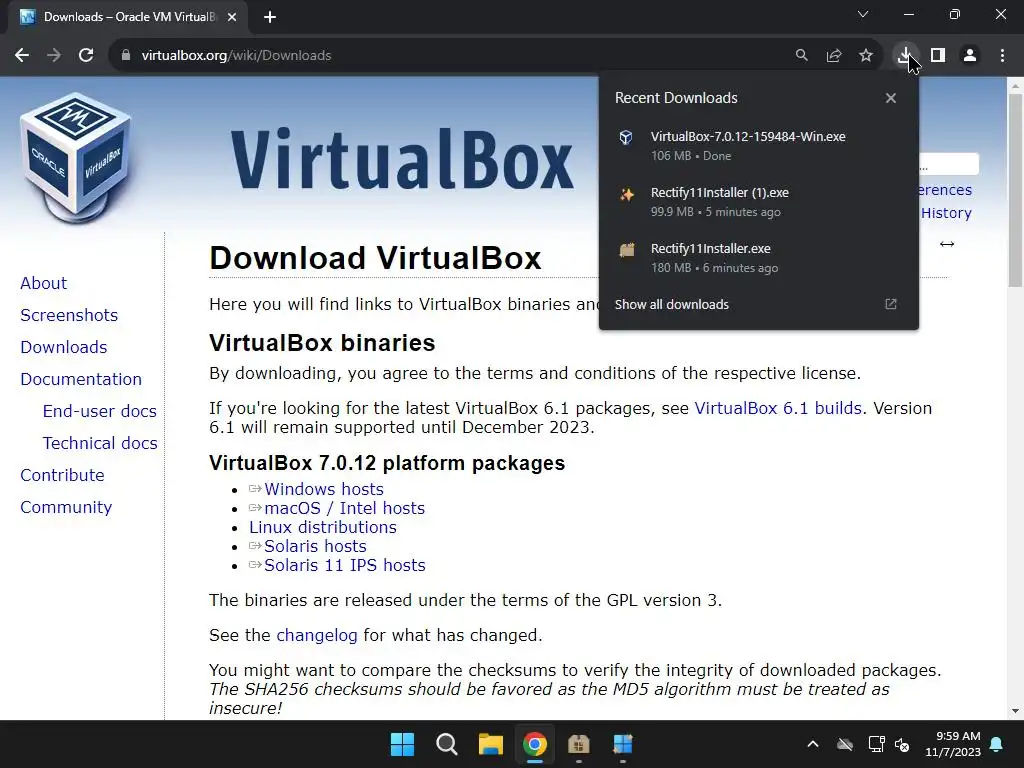Screen dimensions: 1024x768
Task: Open the About sidebar link
Action: point(44,283)
